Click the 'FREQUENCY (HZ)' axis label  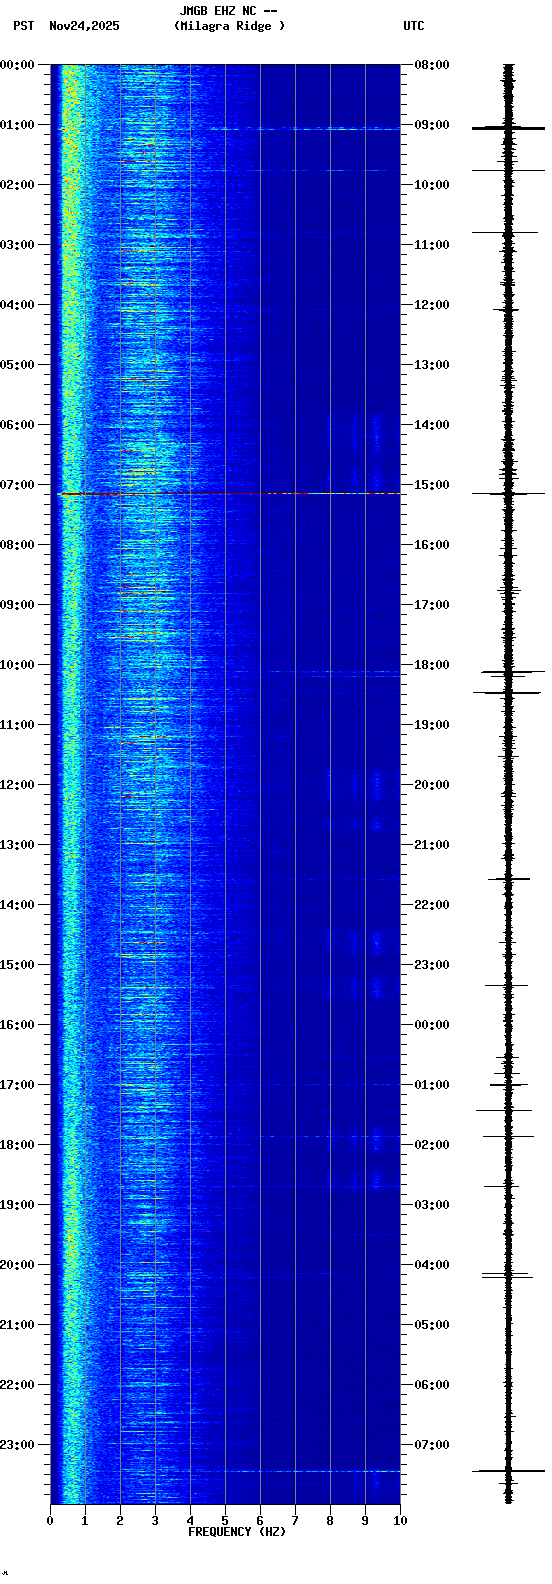pyautogui.click(x=237, y=1532)
